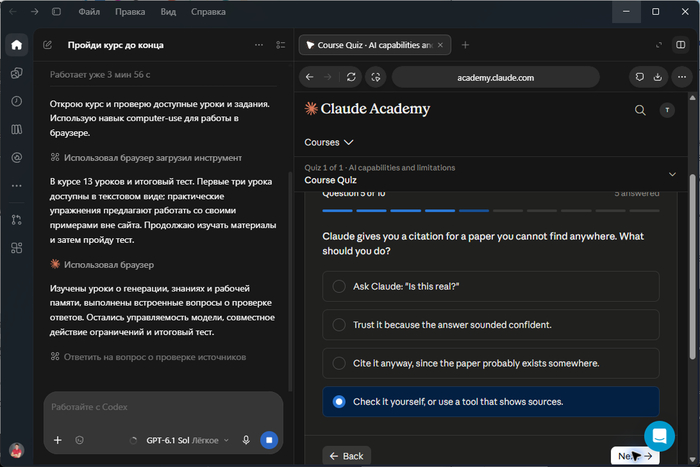Viewport: 700px width, 467px height.
Task: Click the Ответить на вопрос о проверке источников step
Action: click(148, 357)
